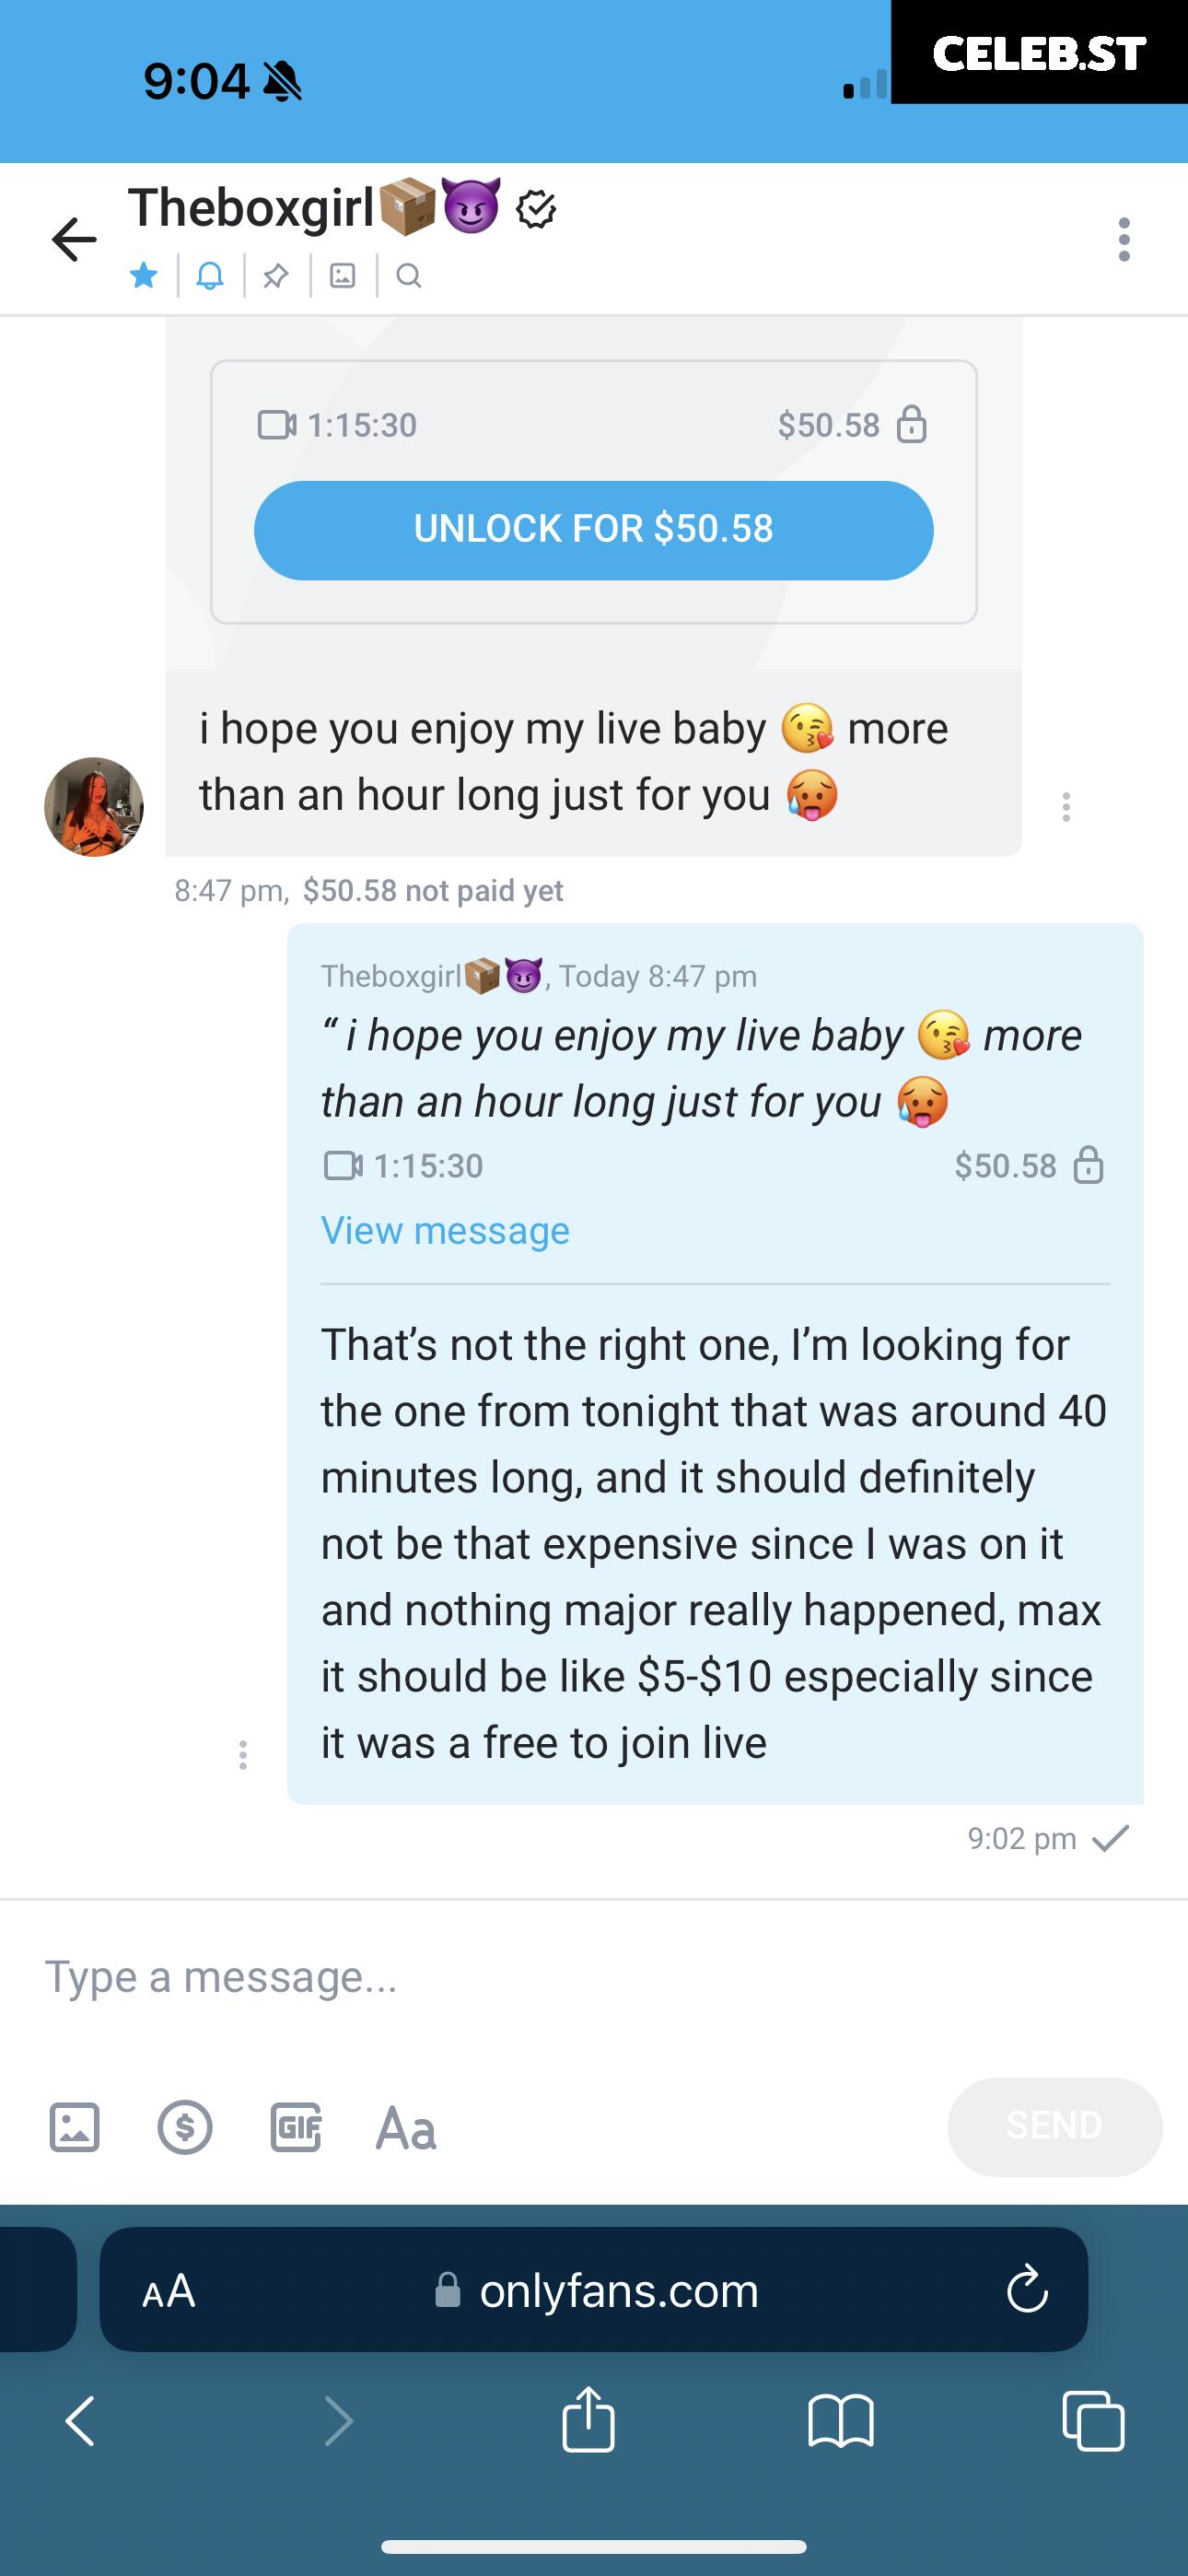This screenshot has height=2576, width=1188.
Task: Open the GIF picker
Action: (x=296, y=2127)
